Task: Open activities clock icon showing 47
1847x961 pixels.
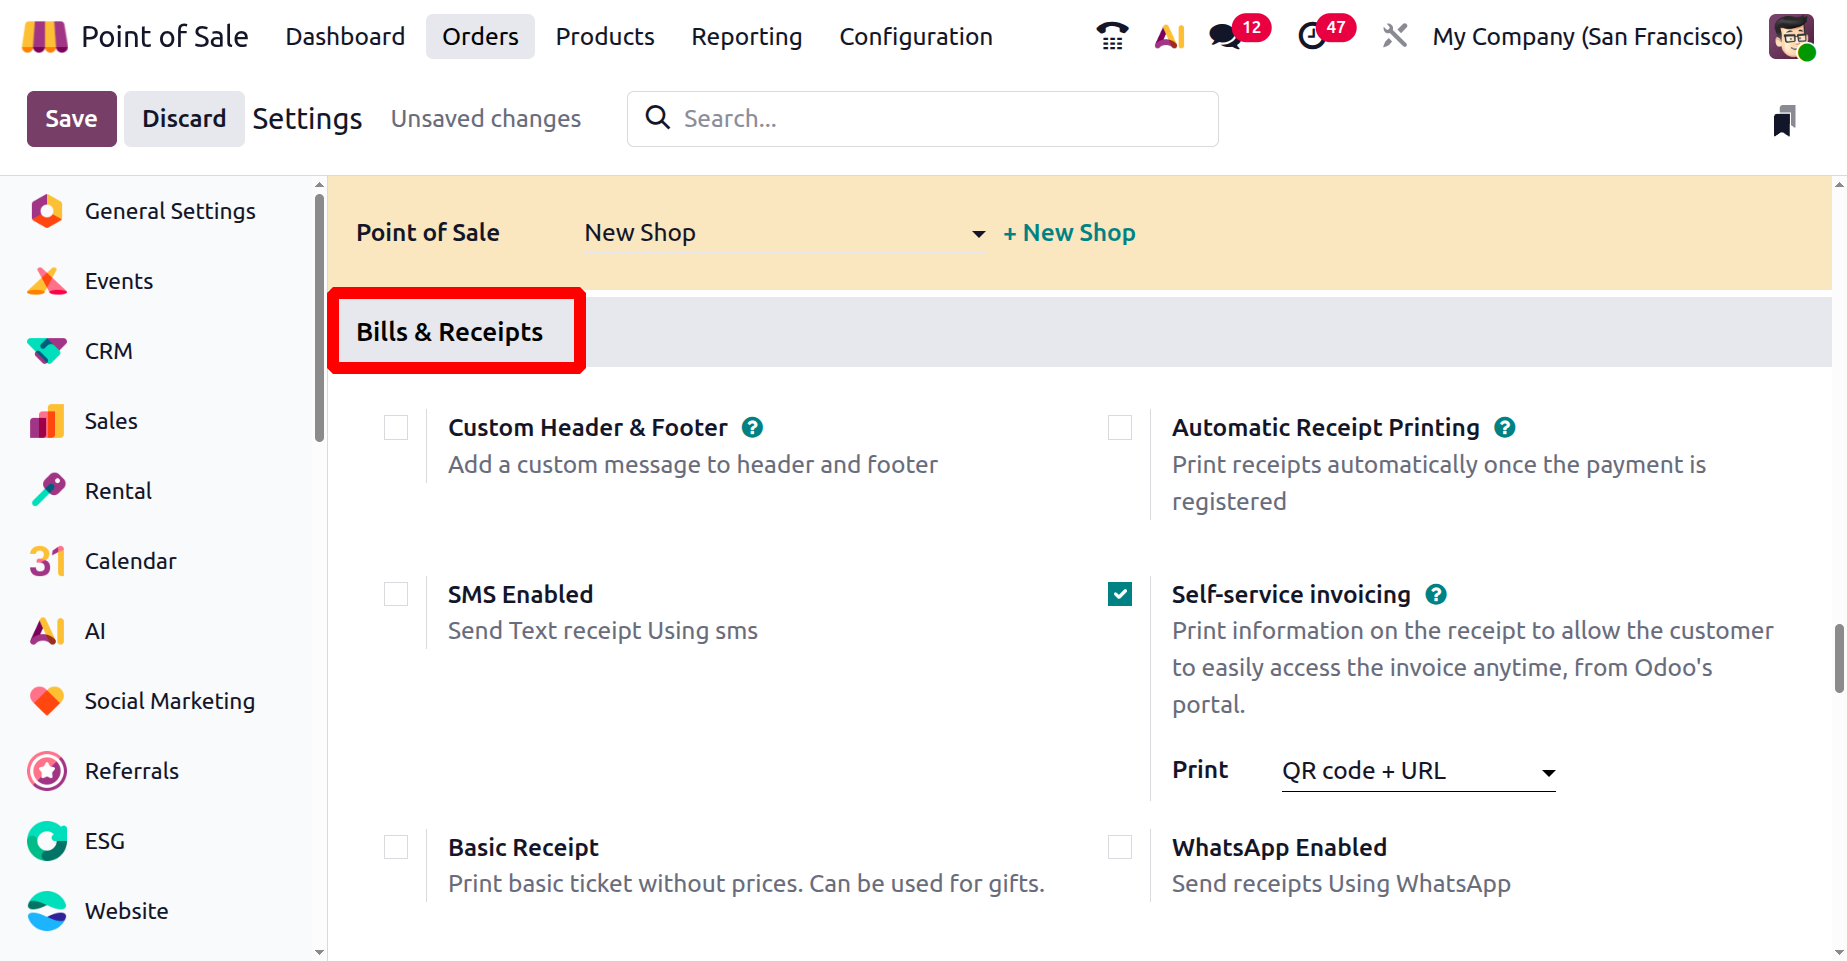Action: coord(1311,37)
